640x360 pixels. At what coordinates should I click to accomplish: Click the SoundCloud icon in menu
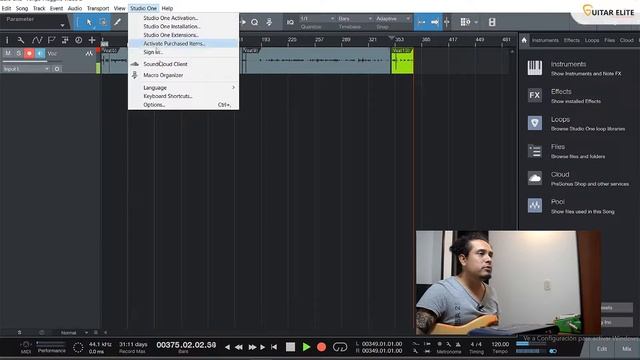pyautogui.click(x=135, y=64)
